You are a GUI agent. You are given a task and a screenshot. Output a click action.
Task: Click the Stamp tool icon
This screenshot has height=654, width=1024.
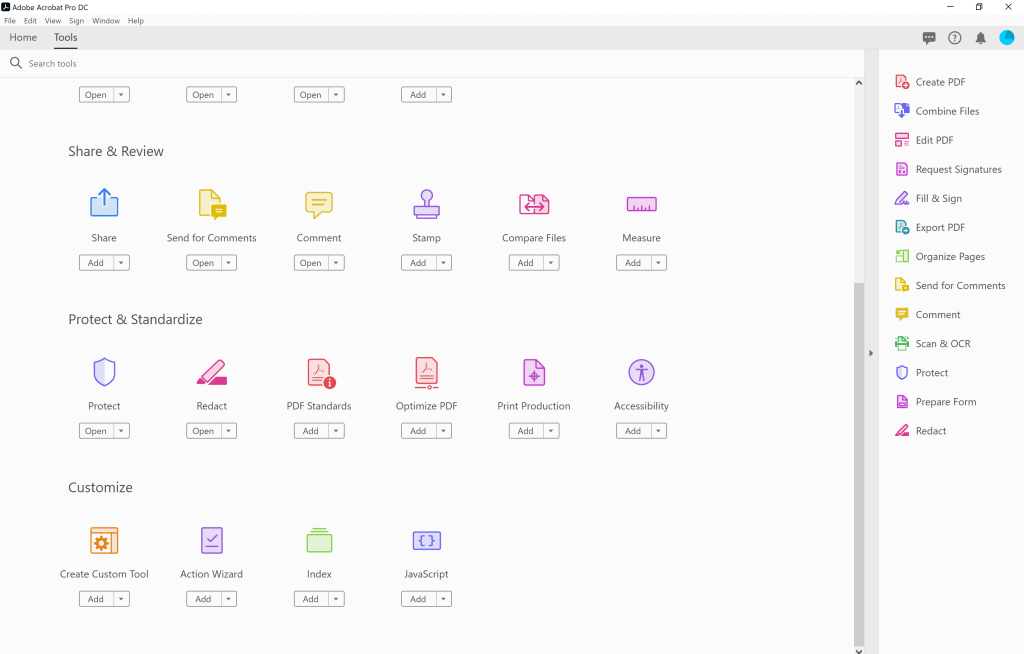coord(426,204)
